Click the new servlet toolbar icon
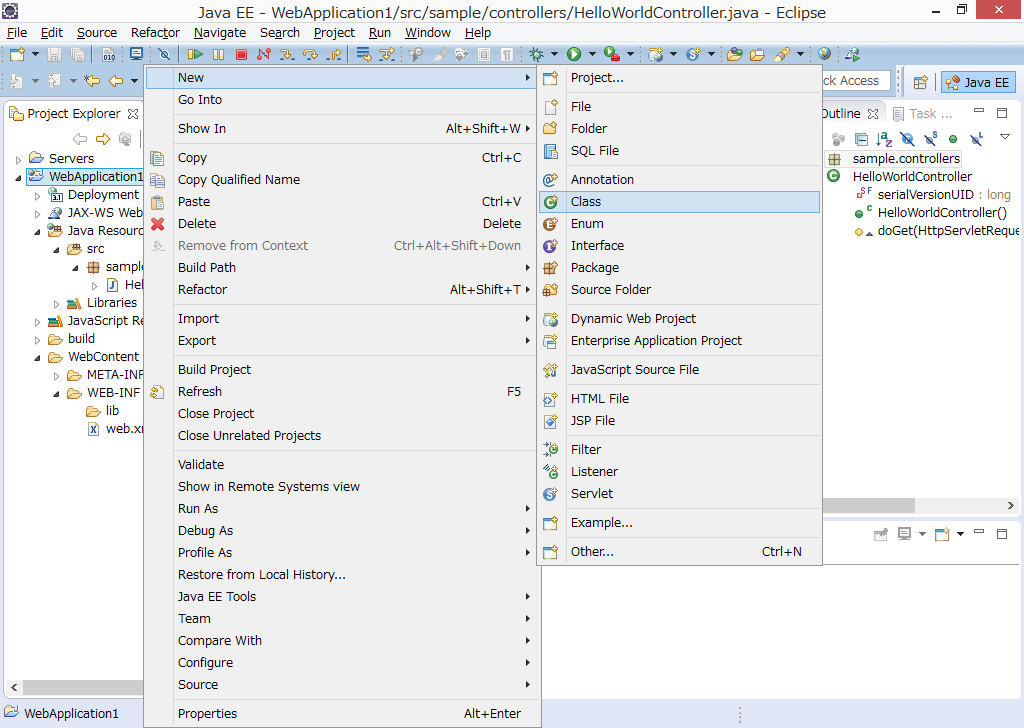This screenshot has width=1024, height=728. [x=693, y=54]
